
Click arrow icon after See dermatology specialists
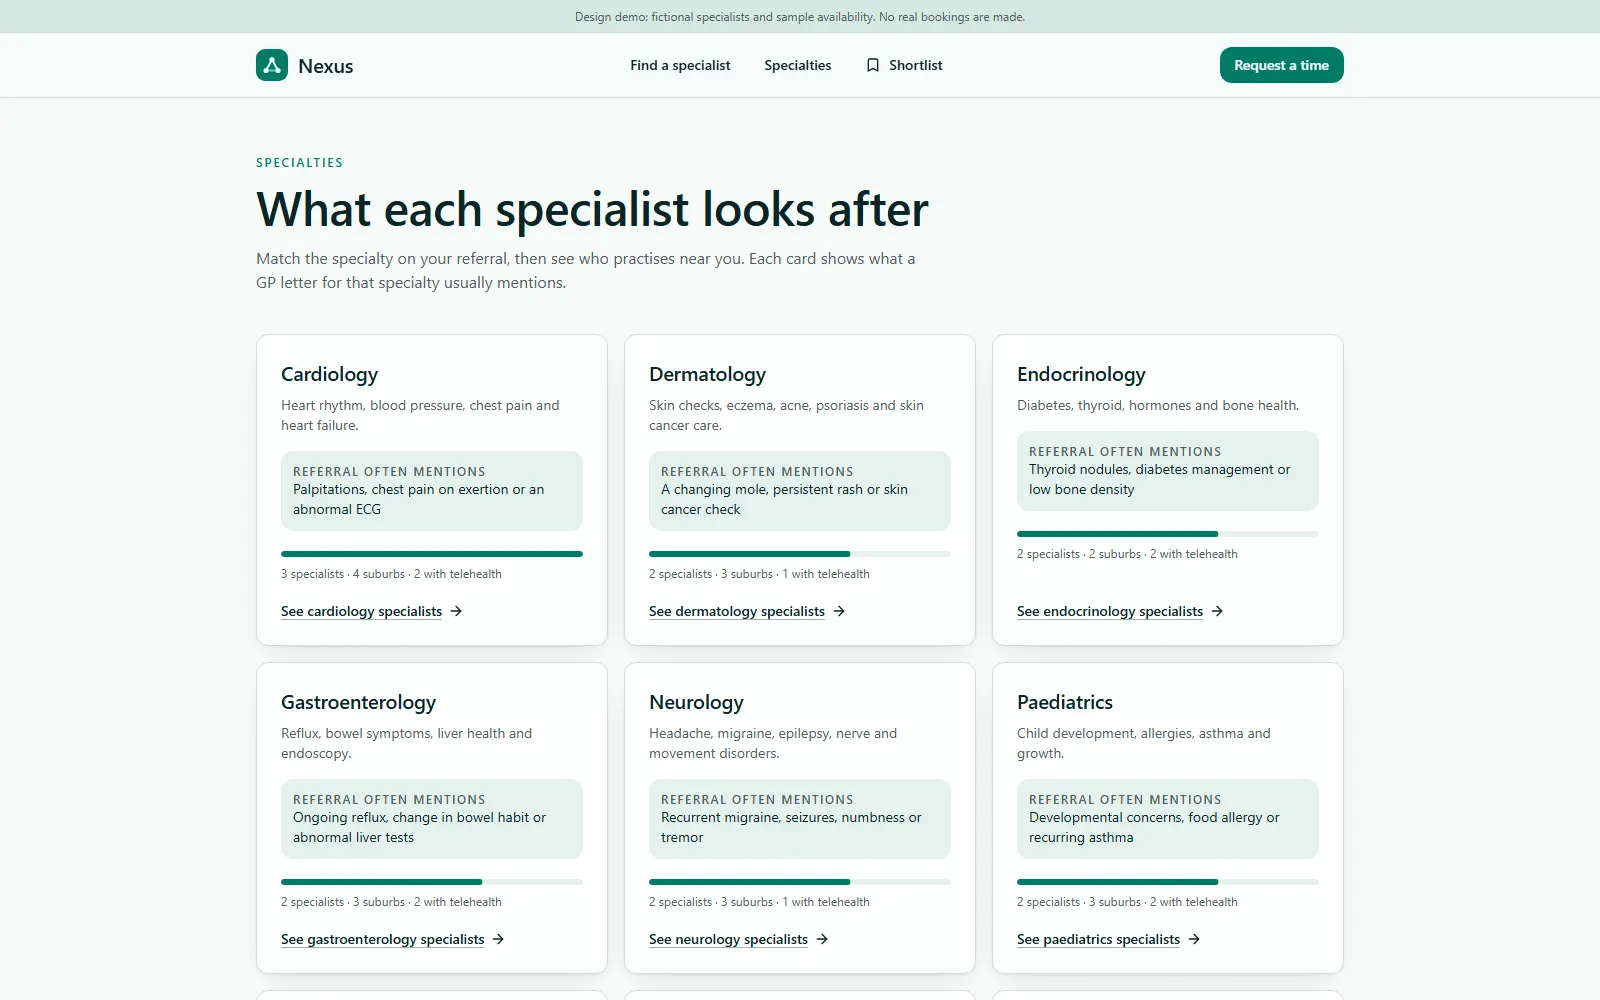point(839,611)
